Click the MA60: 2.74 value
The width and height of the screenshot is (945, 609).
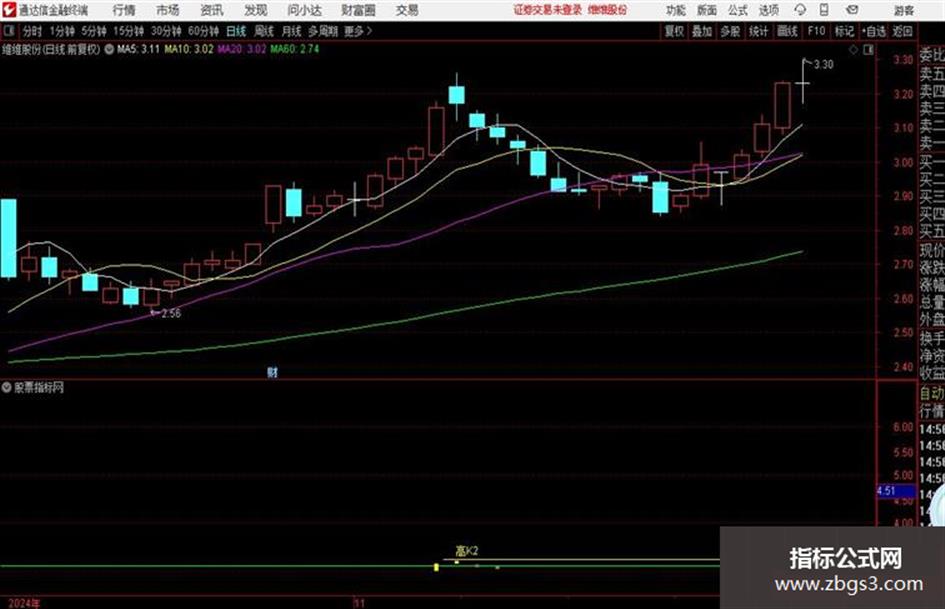coord(295,49)
